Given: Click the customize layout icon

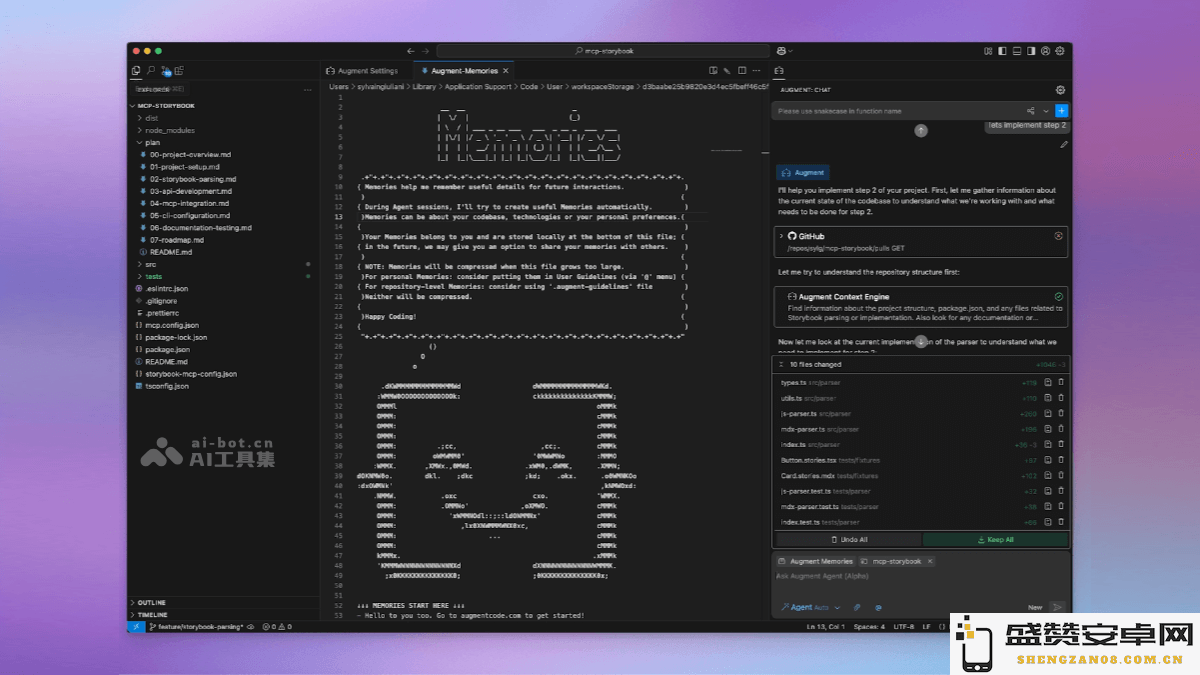Looking at the screenshot, I should [x=986, y=51].
